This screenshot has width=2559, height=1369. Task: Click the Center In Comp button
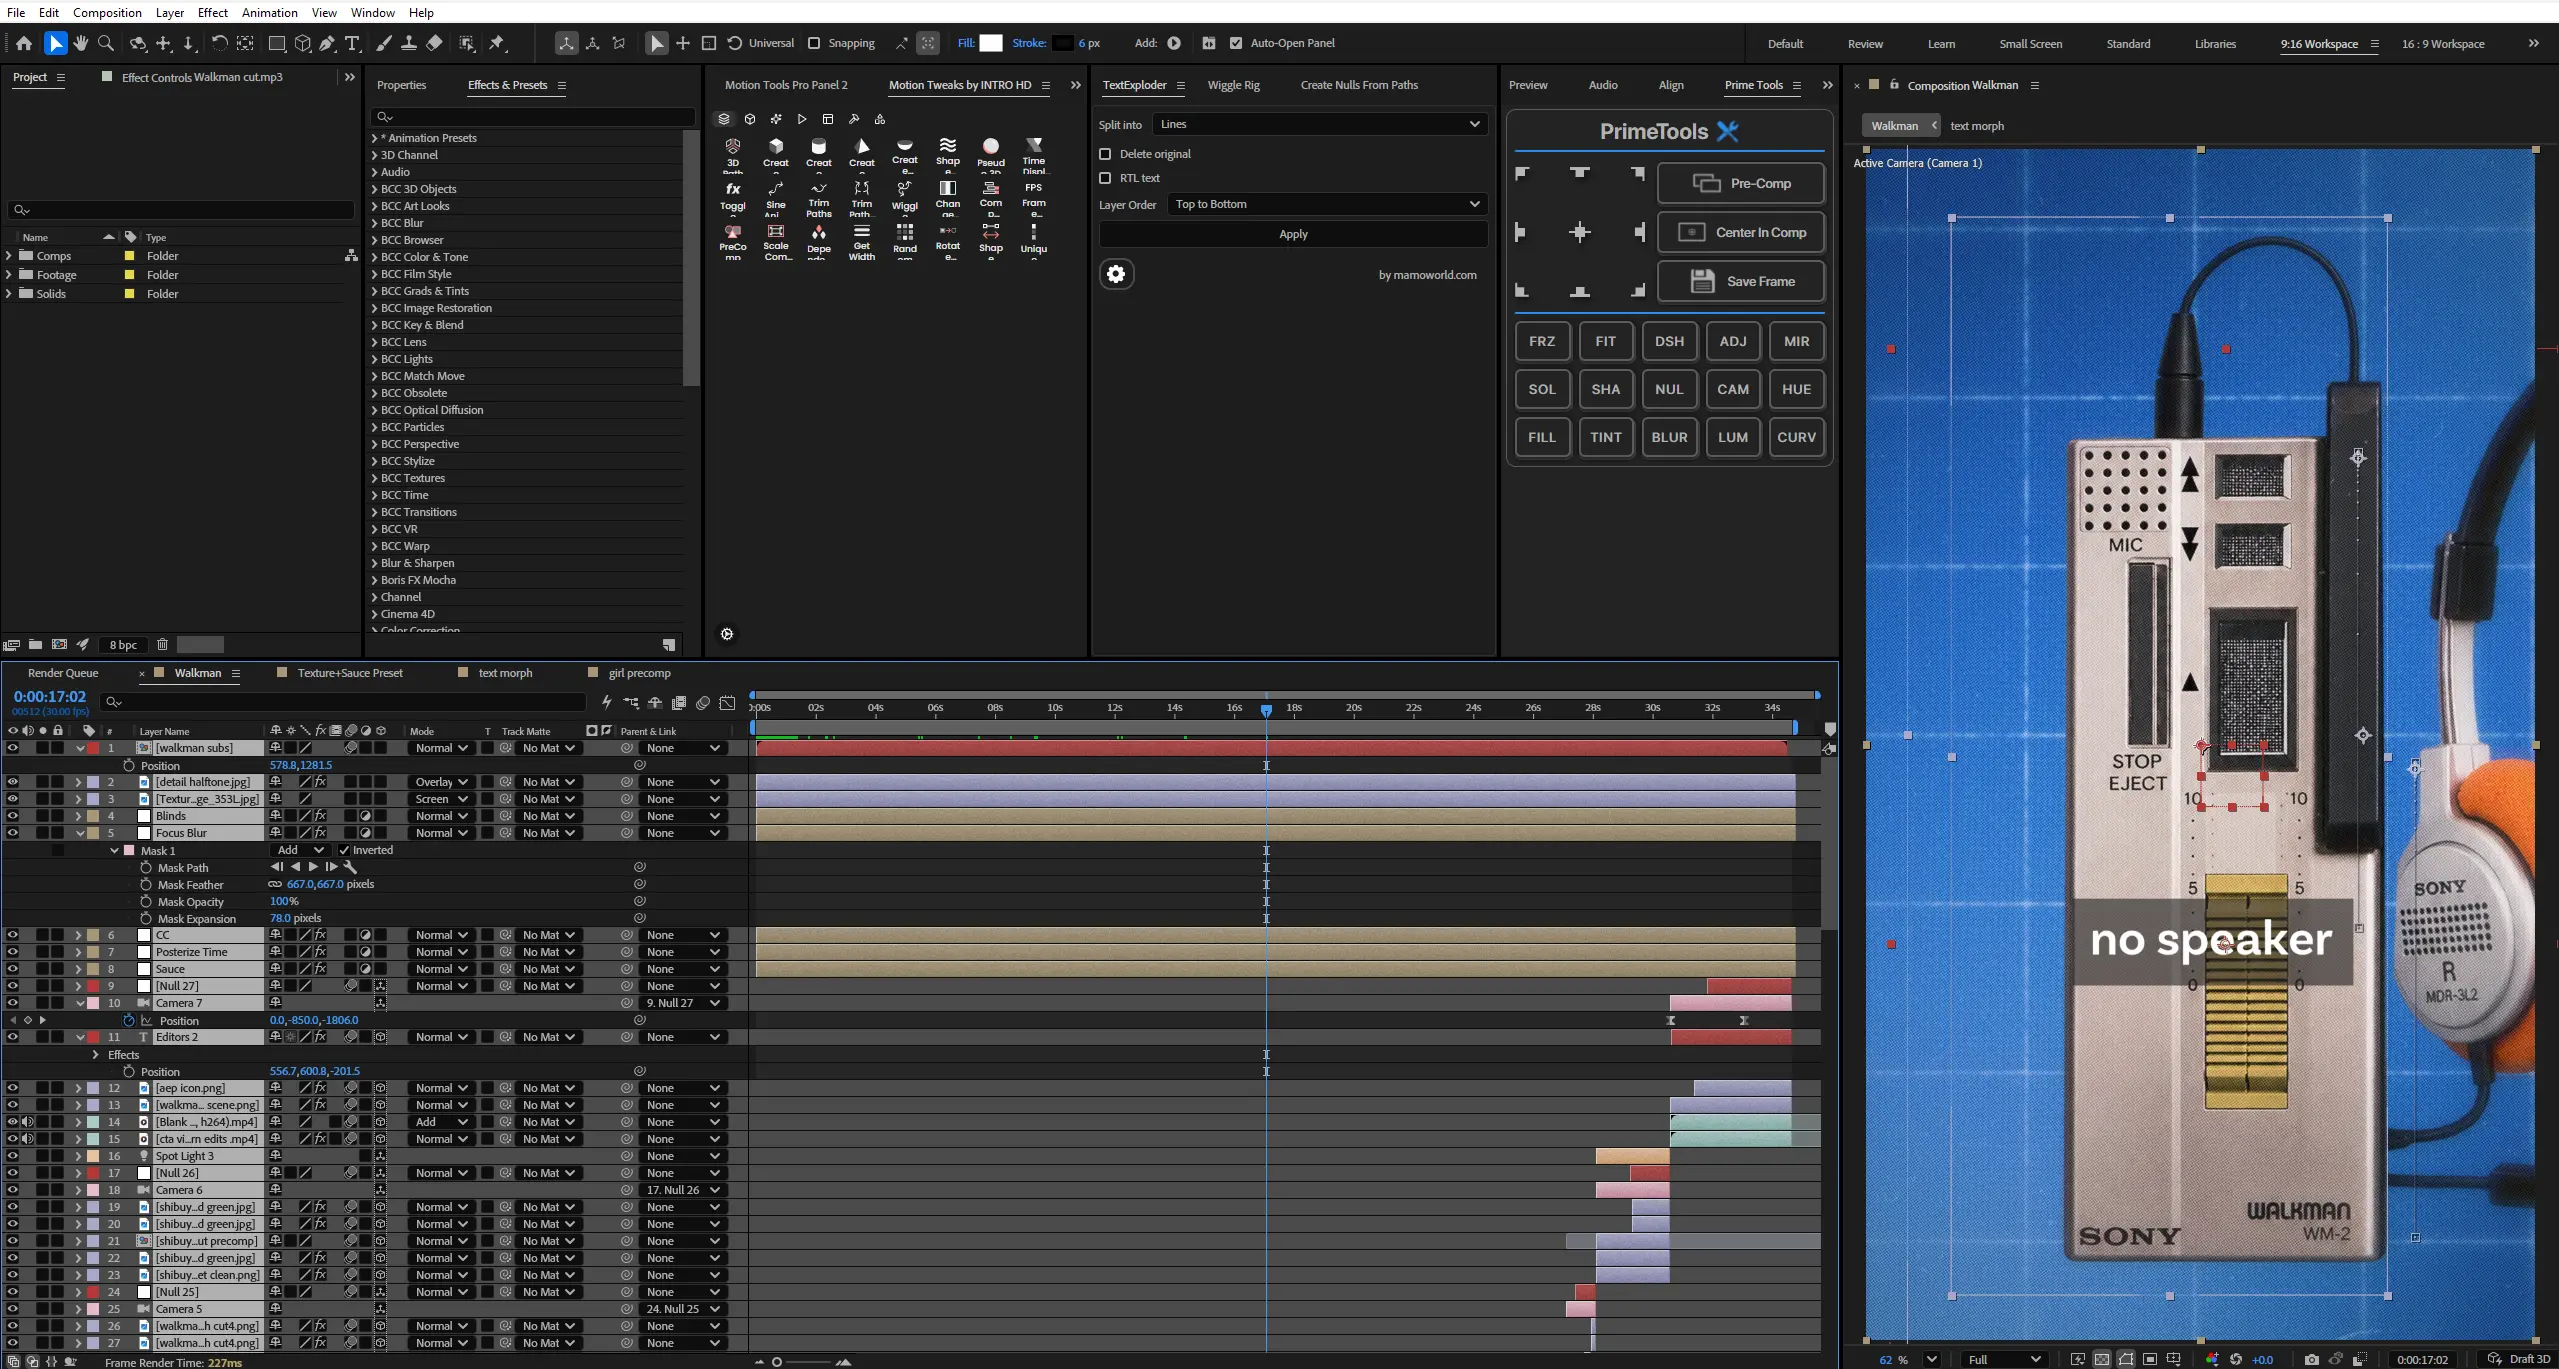click(1741, 232)
